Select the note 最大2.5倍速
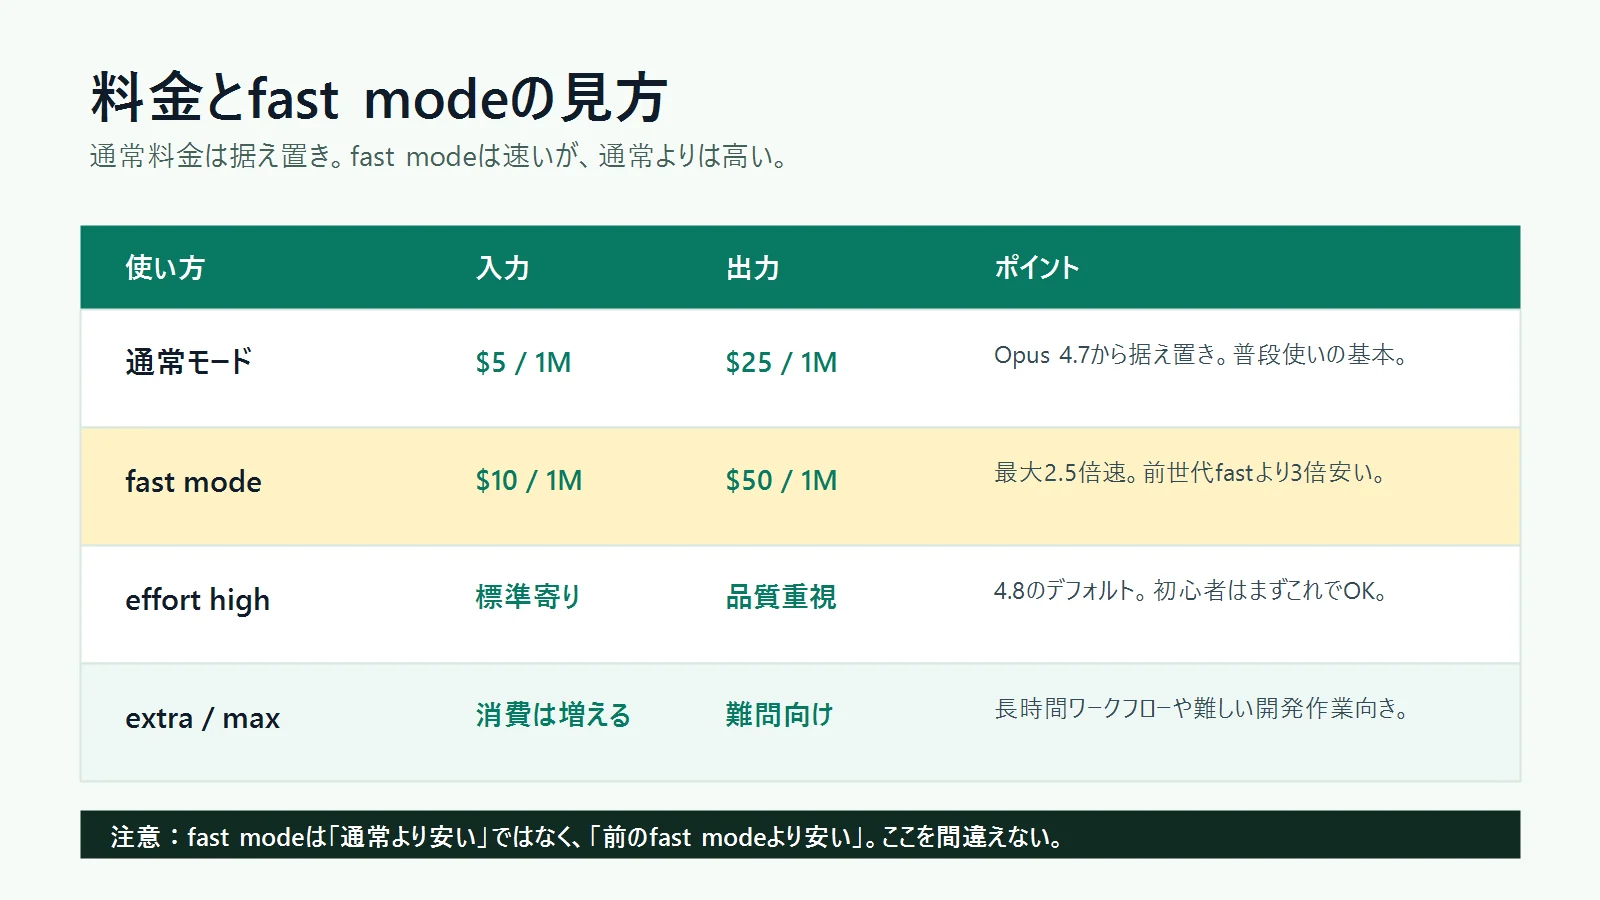 pyautogui.click(x=1190, y=473)
